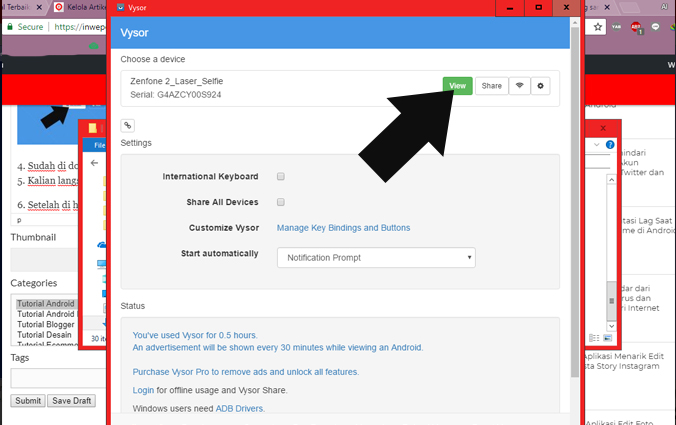The image size is (676, 425).
Task: Open the Start automatically dropdown
Action: click(x=376, y=257)
